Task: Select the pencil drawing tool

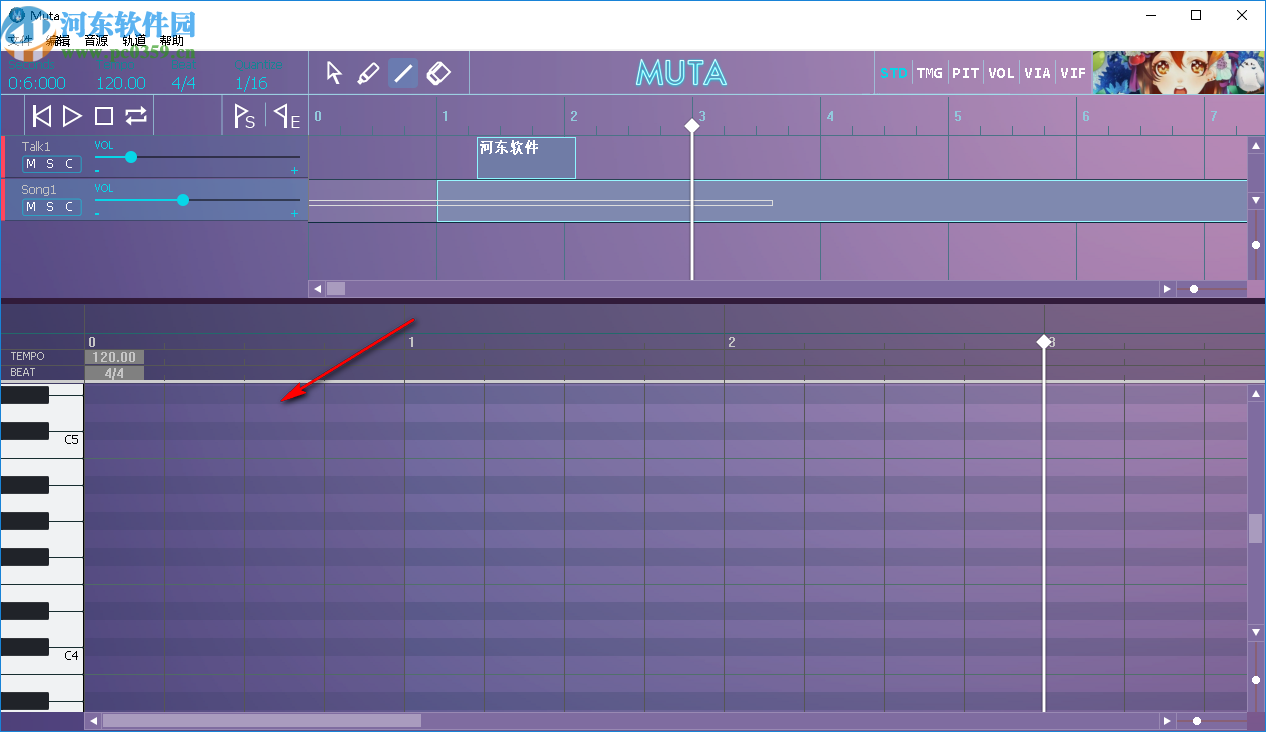Action: (x=369, y=73)
